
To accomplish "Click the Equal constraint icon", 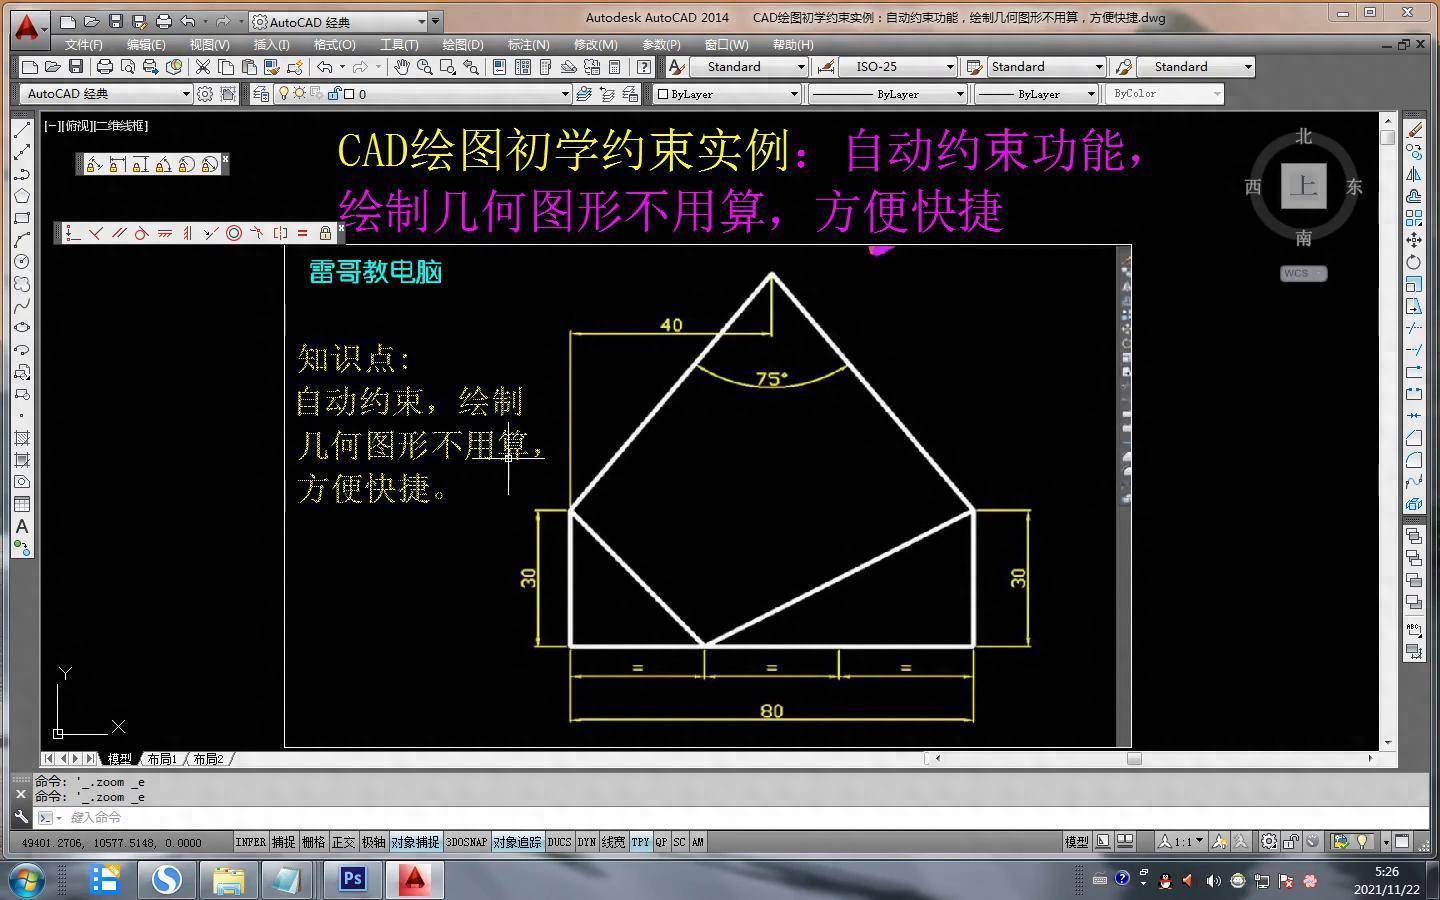I will point(302,233).
